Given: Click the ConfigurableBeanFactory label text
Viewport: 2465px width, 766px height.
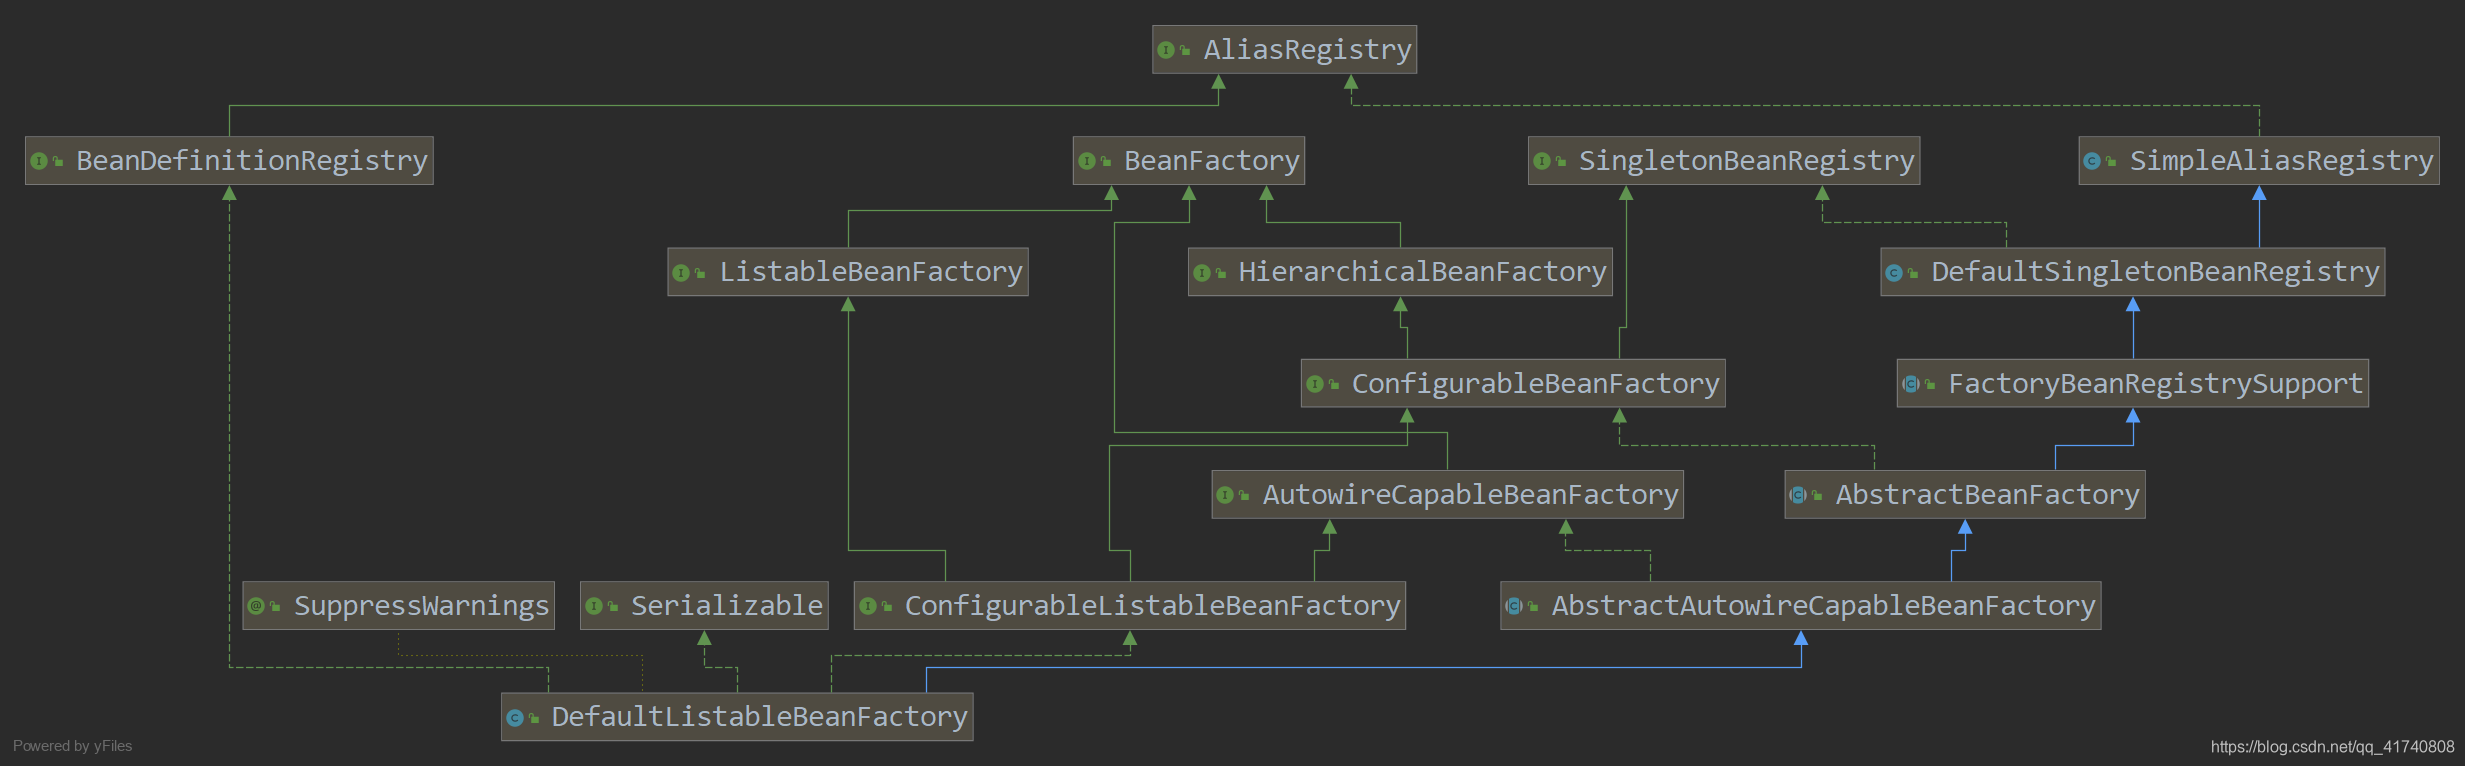Looking at the screenshot, I should click(x=1535, y=384).
